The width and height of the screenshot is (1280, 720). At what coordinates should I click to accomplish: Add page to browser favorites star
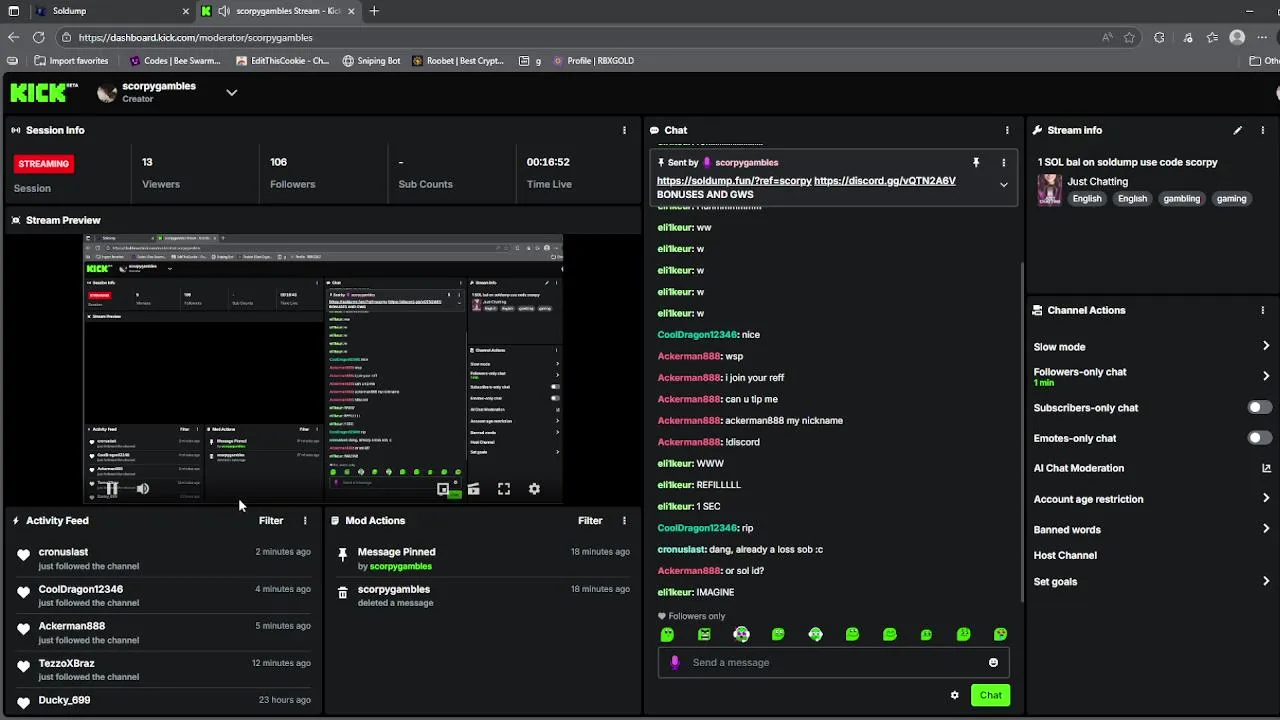1129,37
